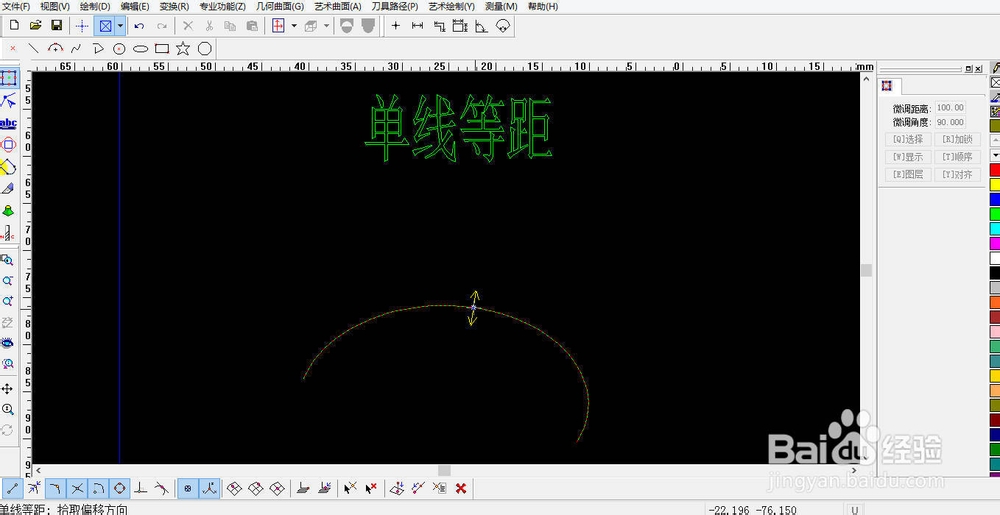Toggle intersection snap in bottom toolbar

tap(77, 489)
